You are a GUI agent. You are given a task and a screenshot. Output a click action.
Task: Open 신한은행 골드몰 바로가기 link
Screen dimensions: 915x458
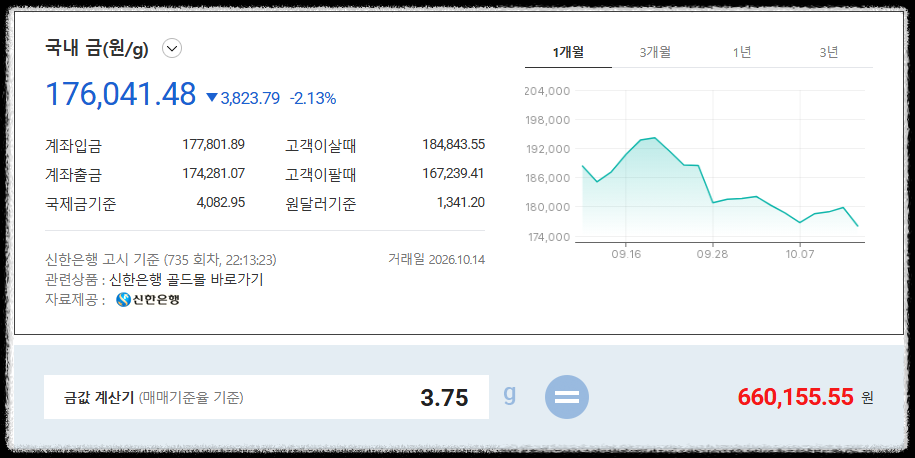click(186, 279)
